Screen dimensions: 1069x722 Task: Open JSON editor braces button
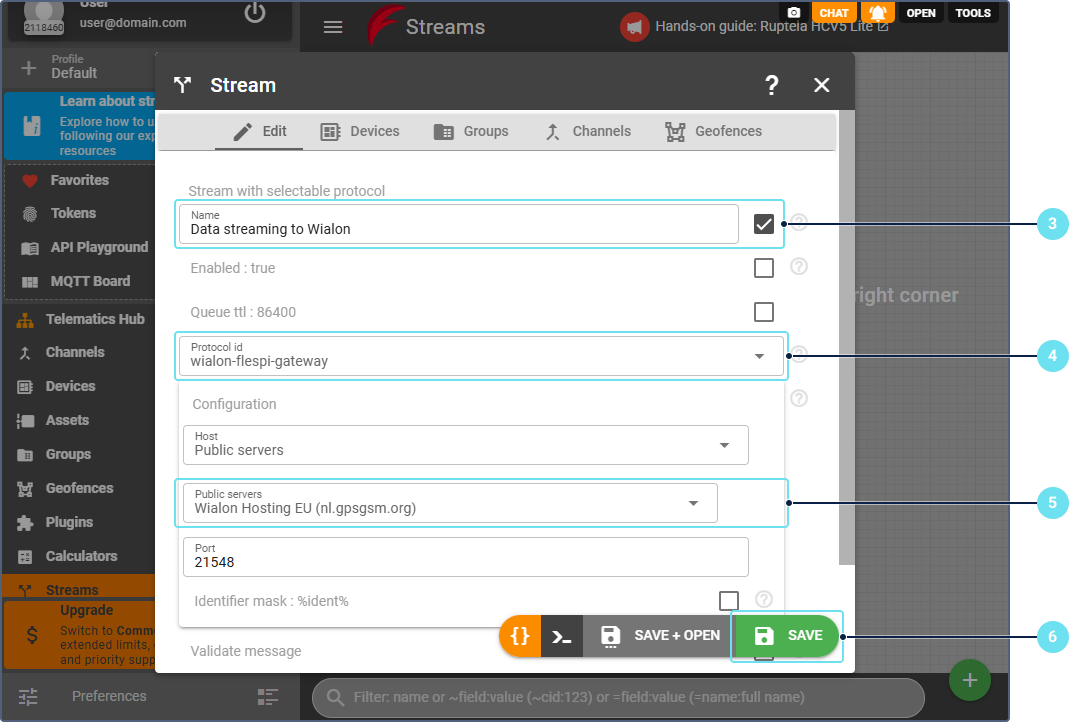tap(520, 635)
